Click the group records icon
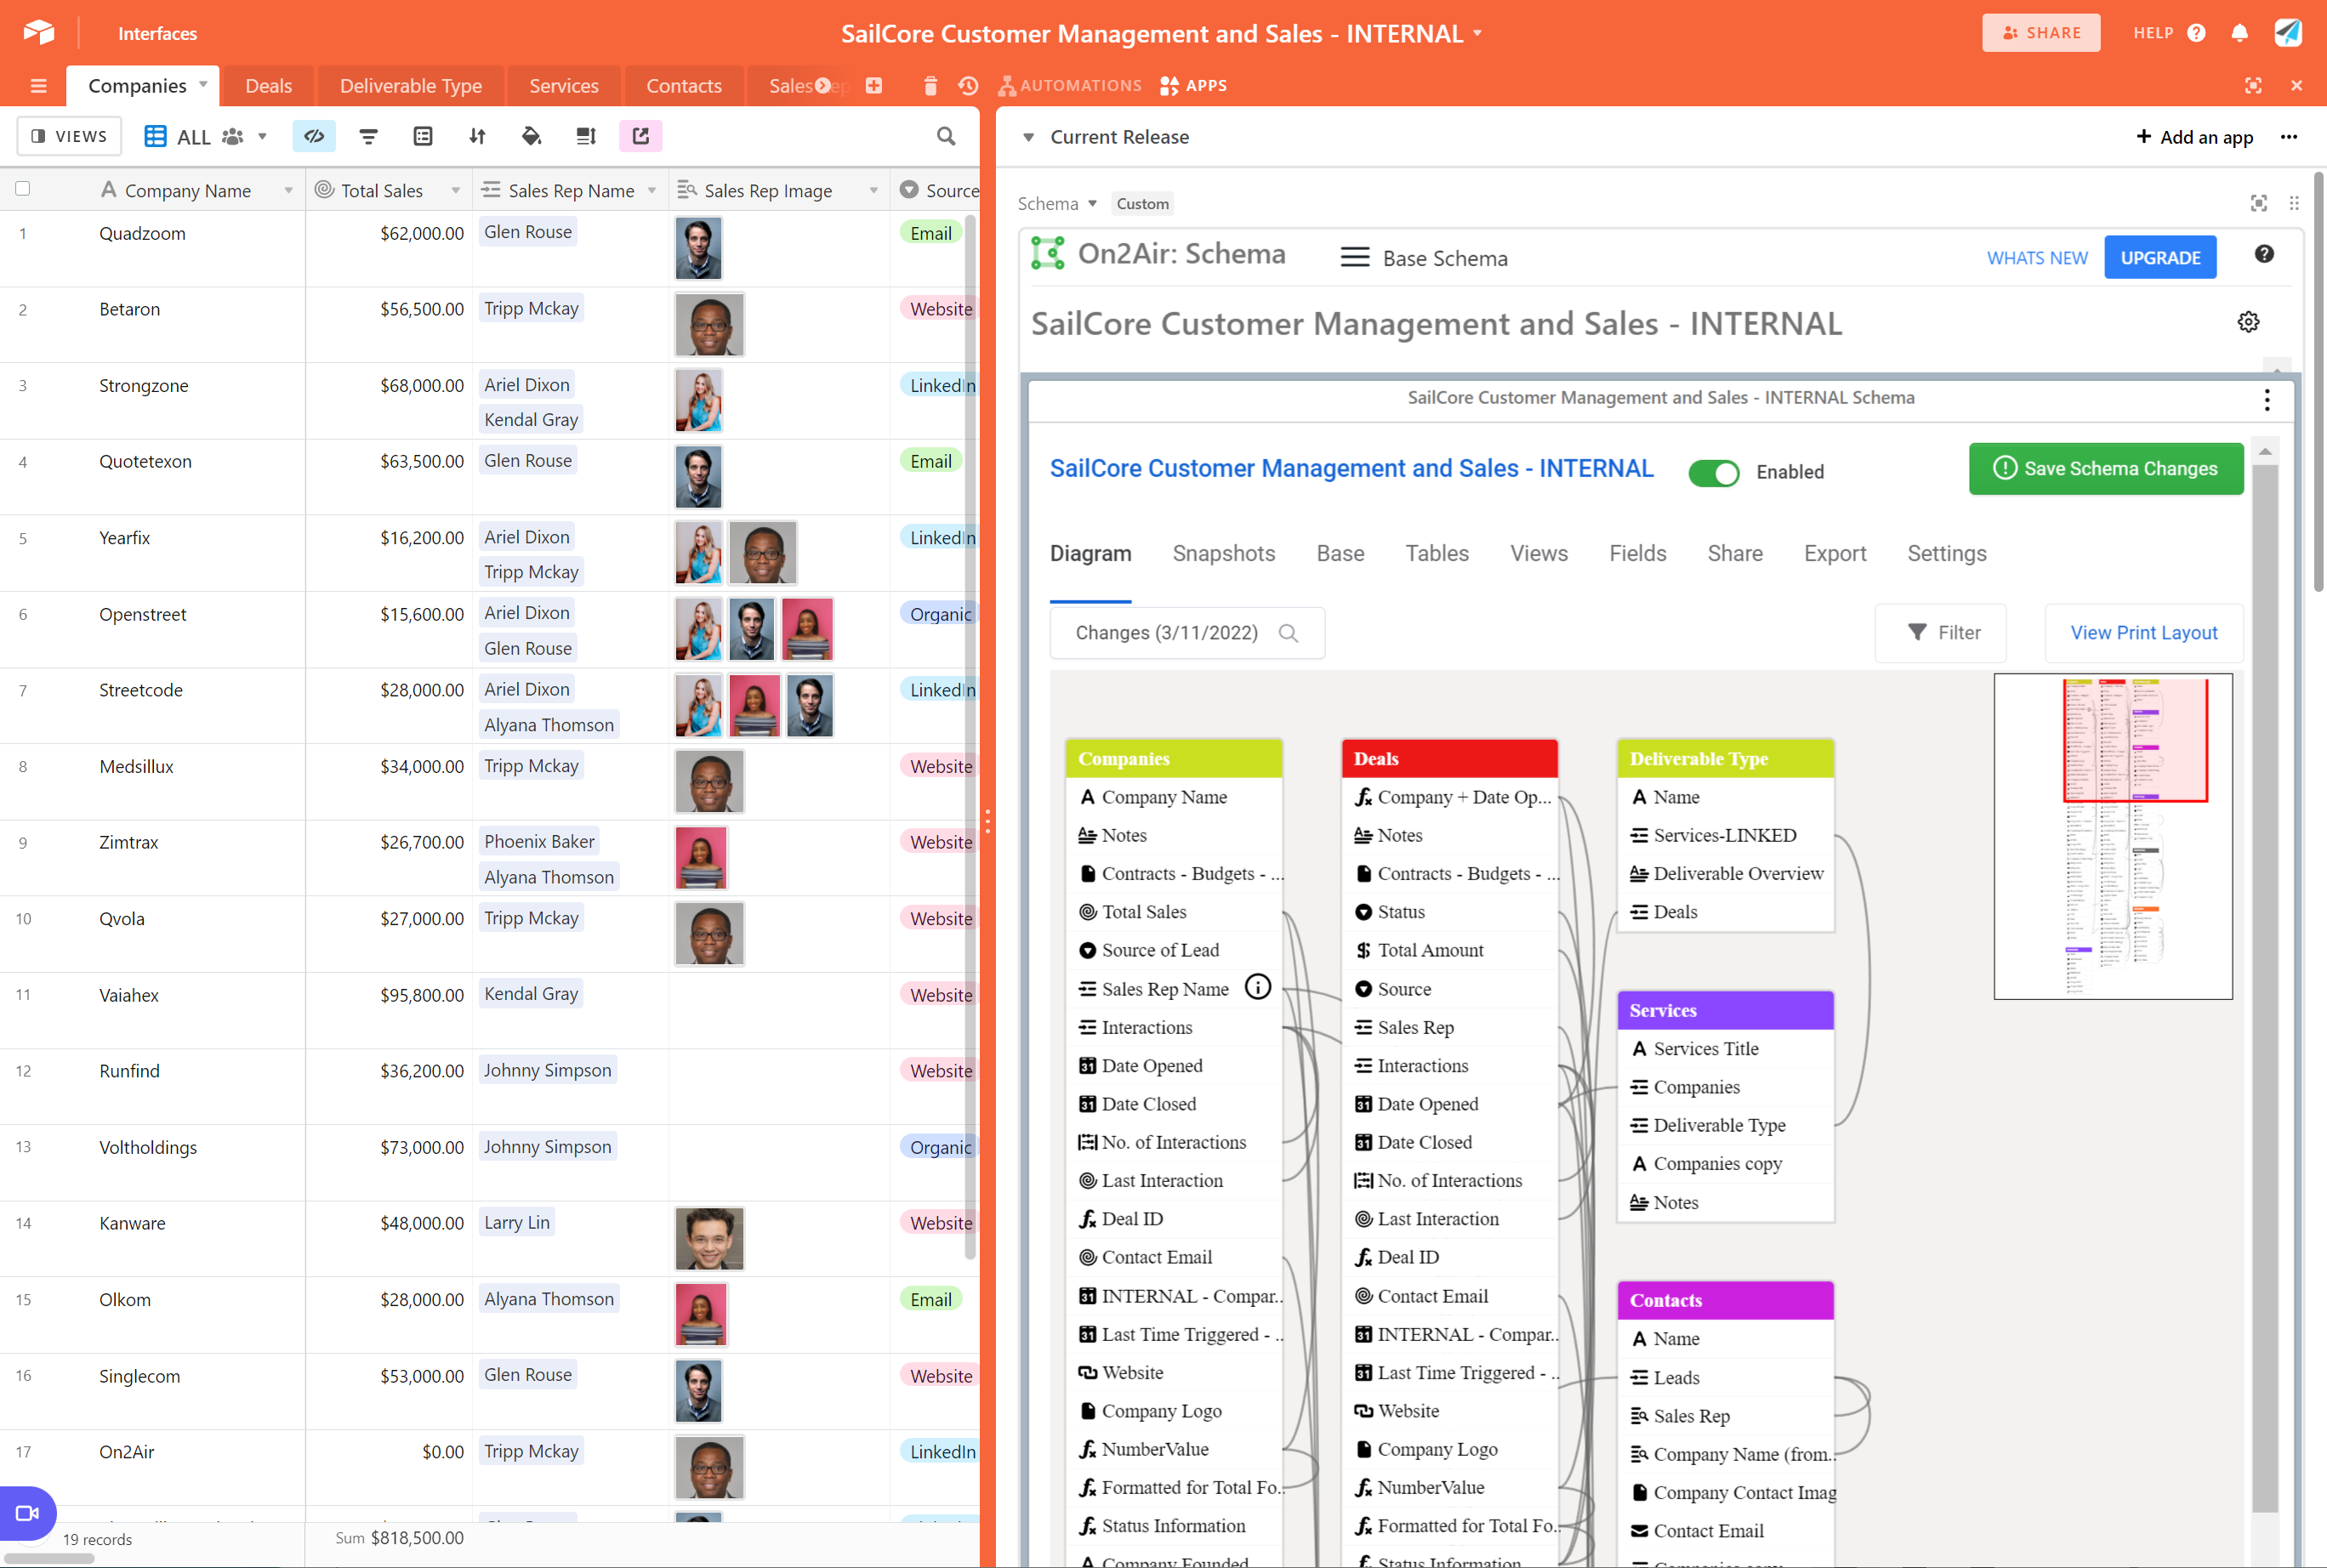The width and height of the screenshot is (2327, 1568). 423,136
